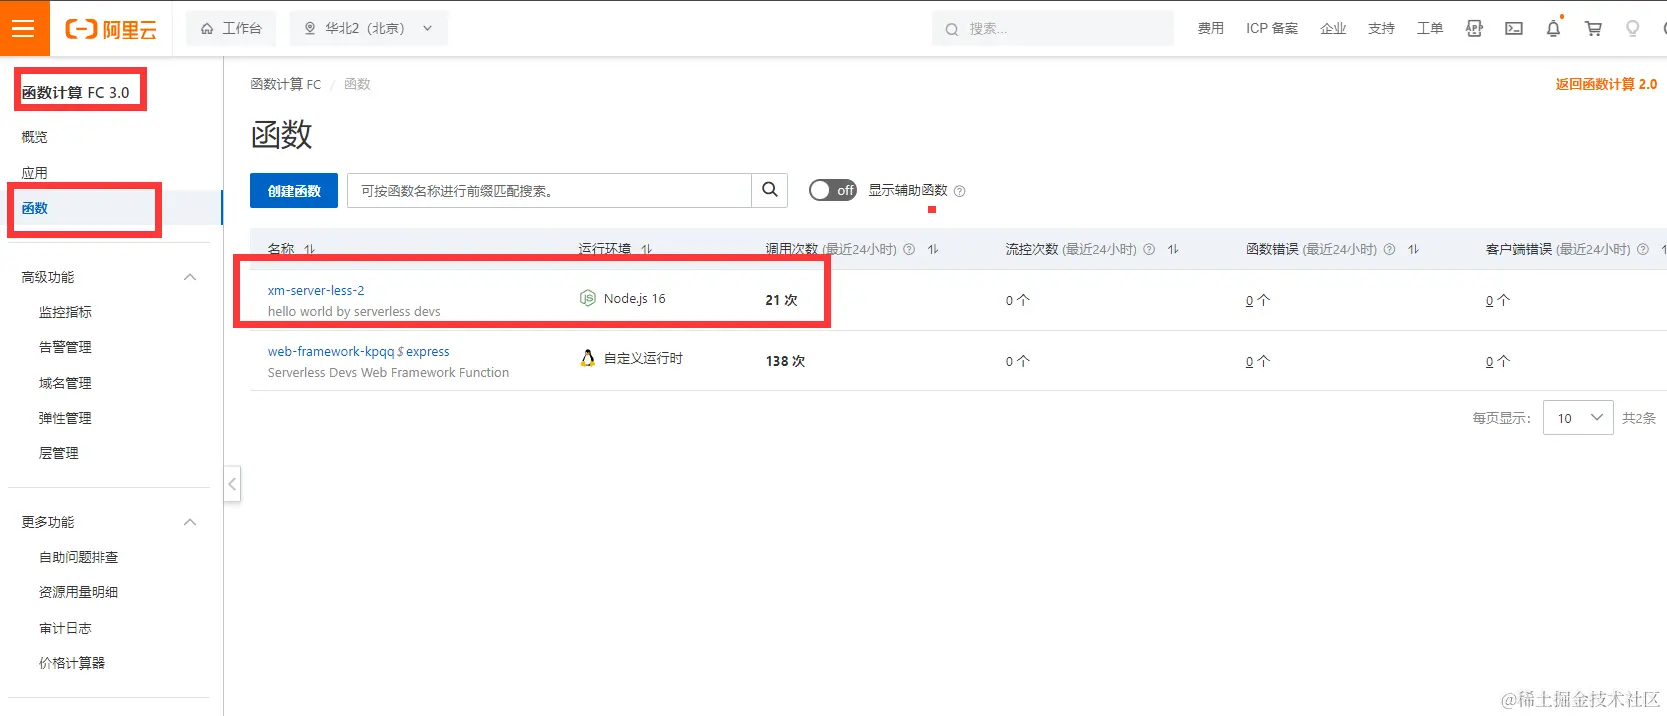Open the 工作台 workbench tab
1667x716 pixels.
[231, 28]
